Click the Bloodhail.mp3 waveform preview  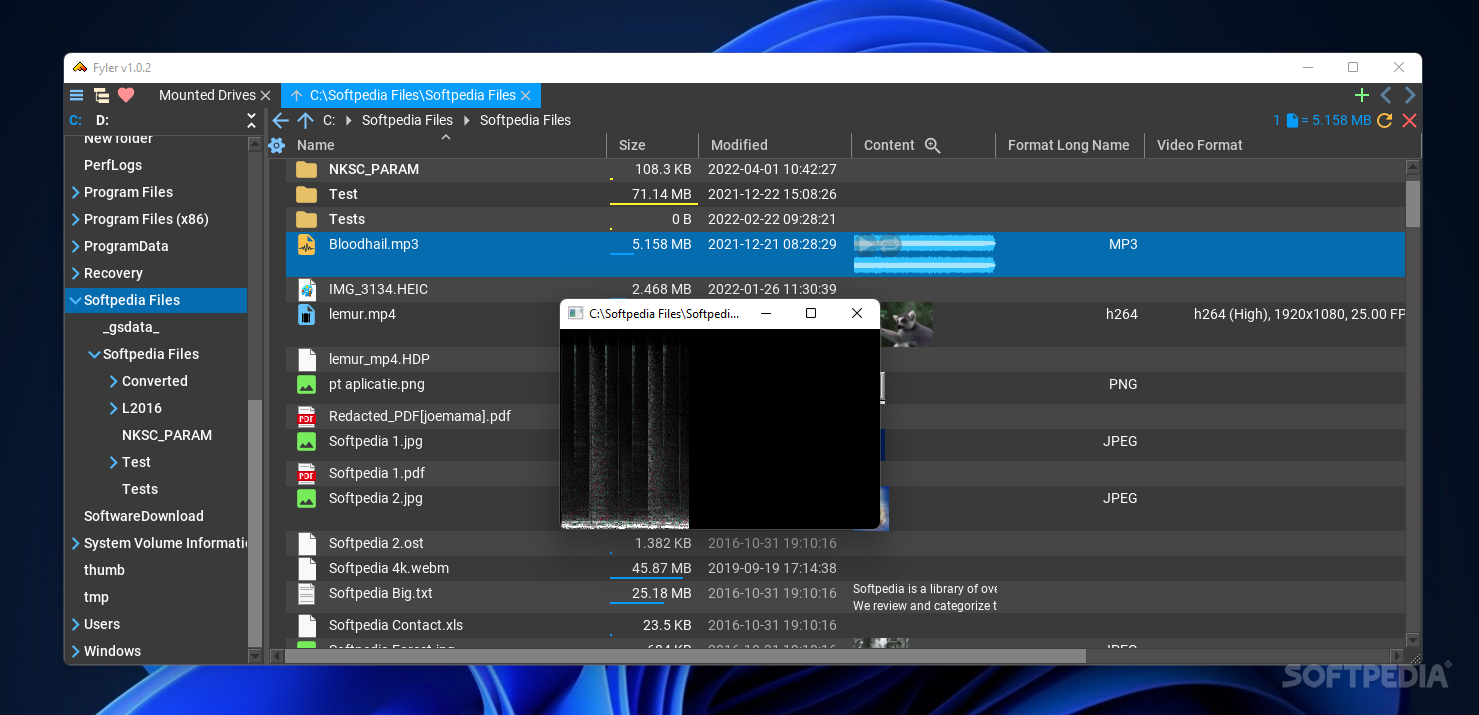(924, 254)
